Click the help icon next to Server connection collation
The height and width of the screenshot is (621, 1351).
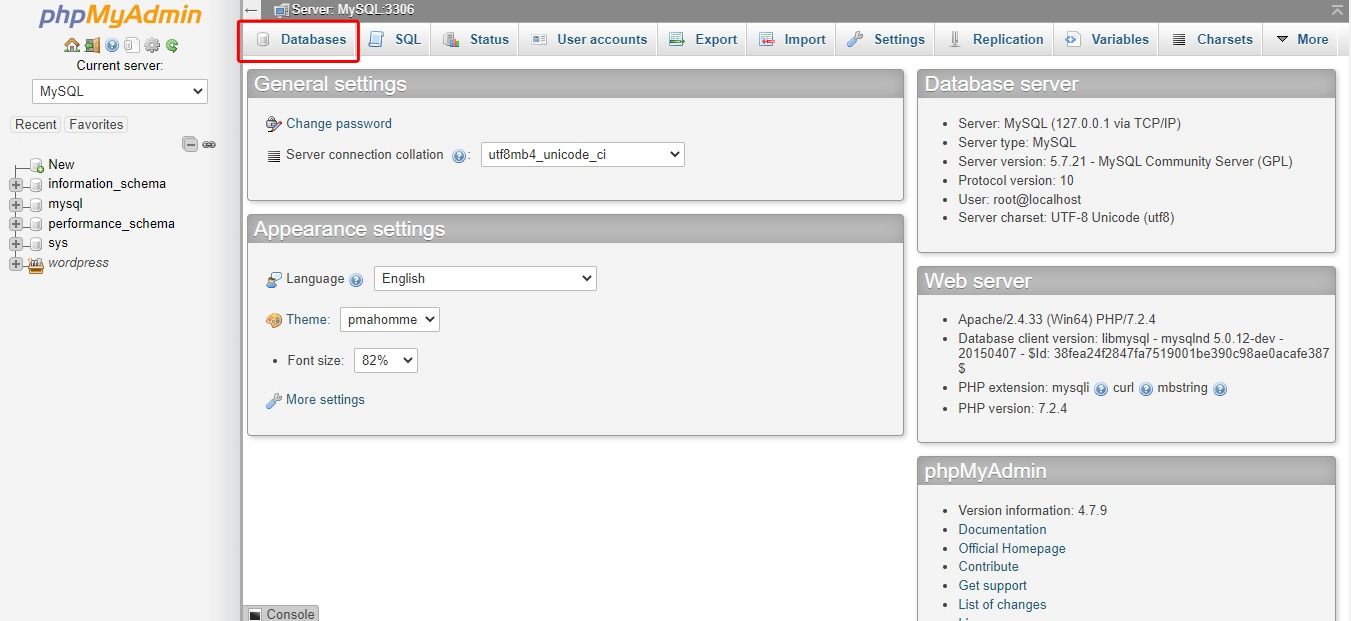tap(459, 156)
